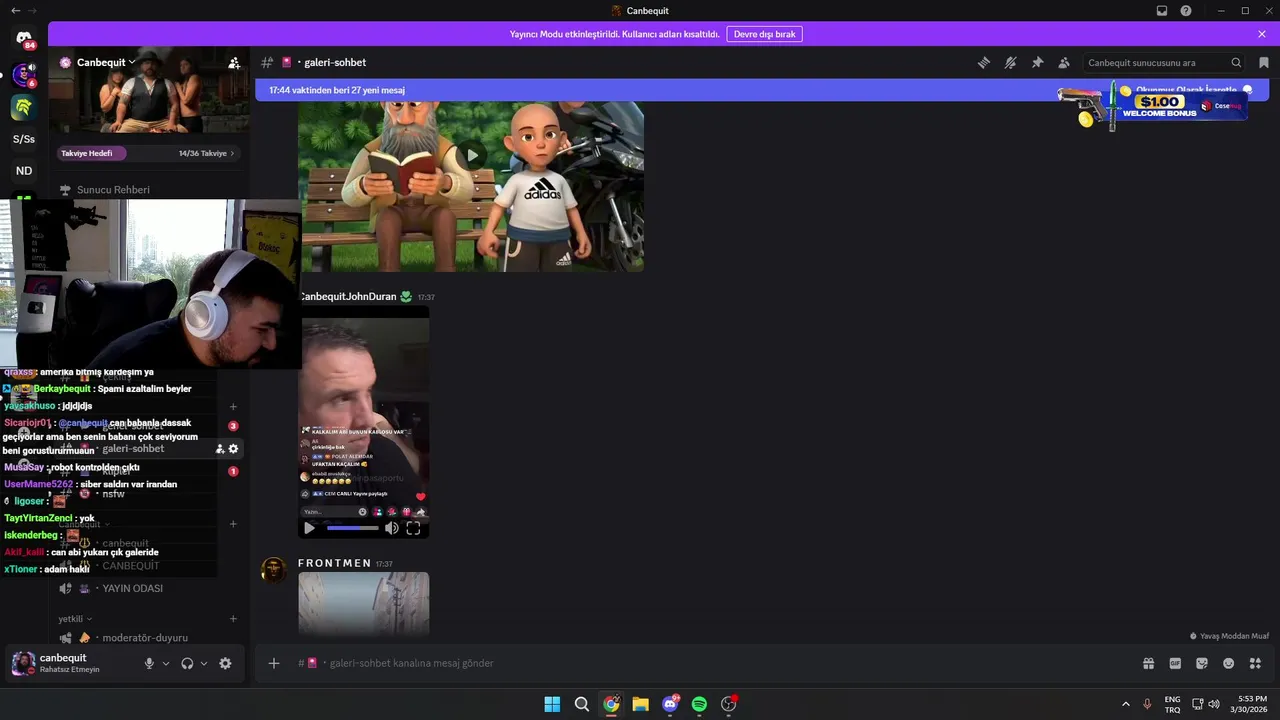
Task: Open the inbox bookmark icon at top right
Action: pos(1264,62)
